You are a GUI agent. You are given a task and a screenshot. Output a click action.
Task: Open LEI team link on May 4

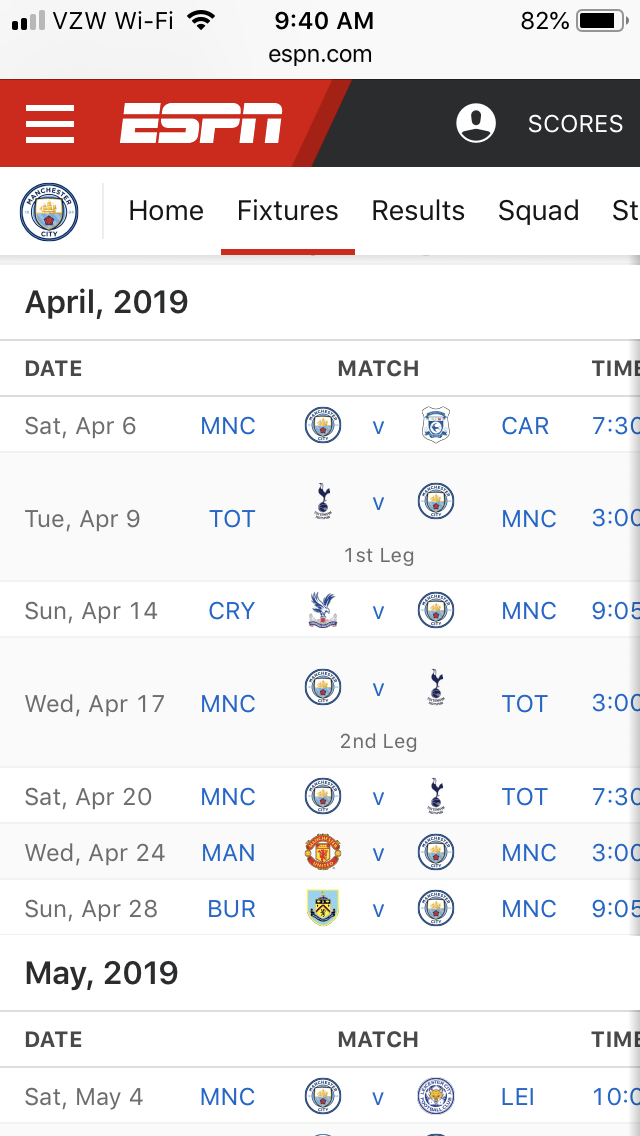518,1097
